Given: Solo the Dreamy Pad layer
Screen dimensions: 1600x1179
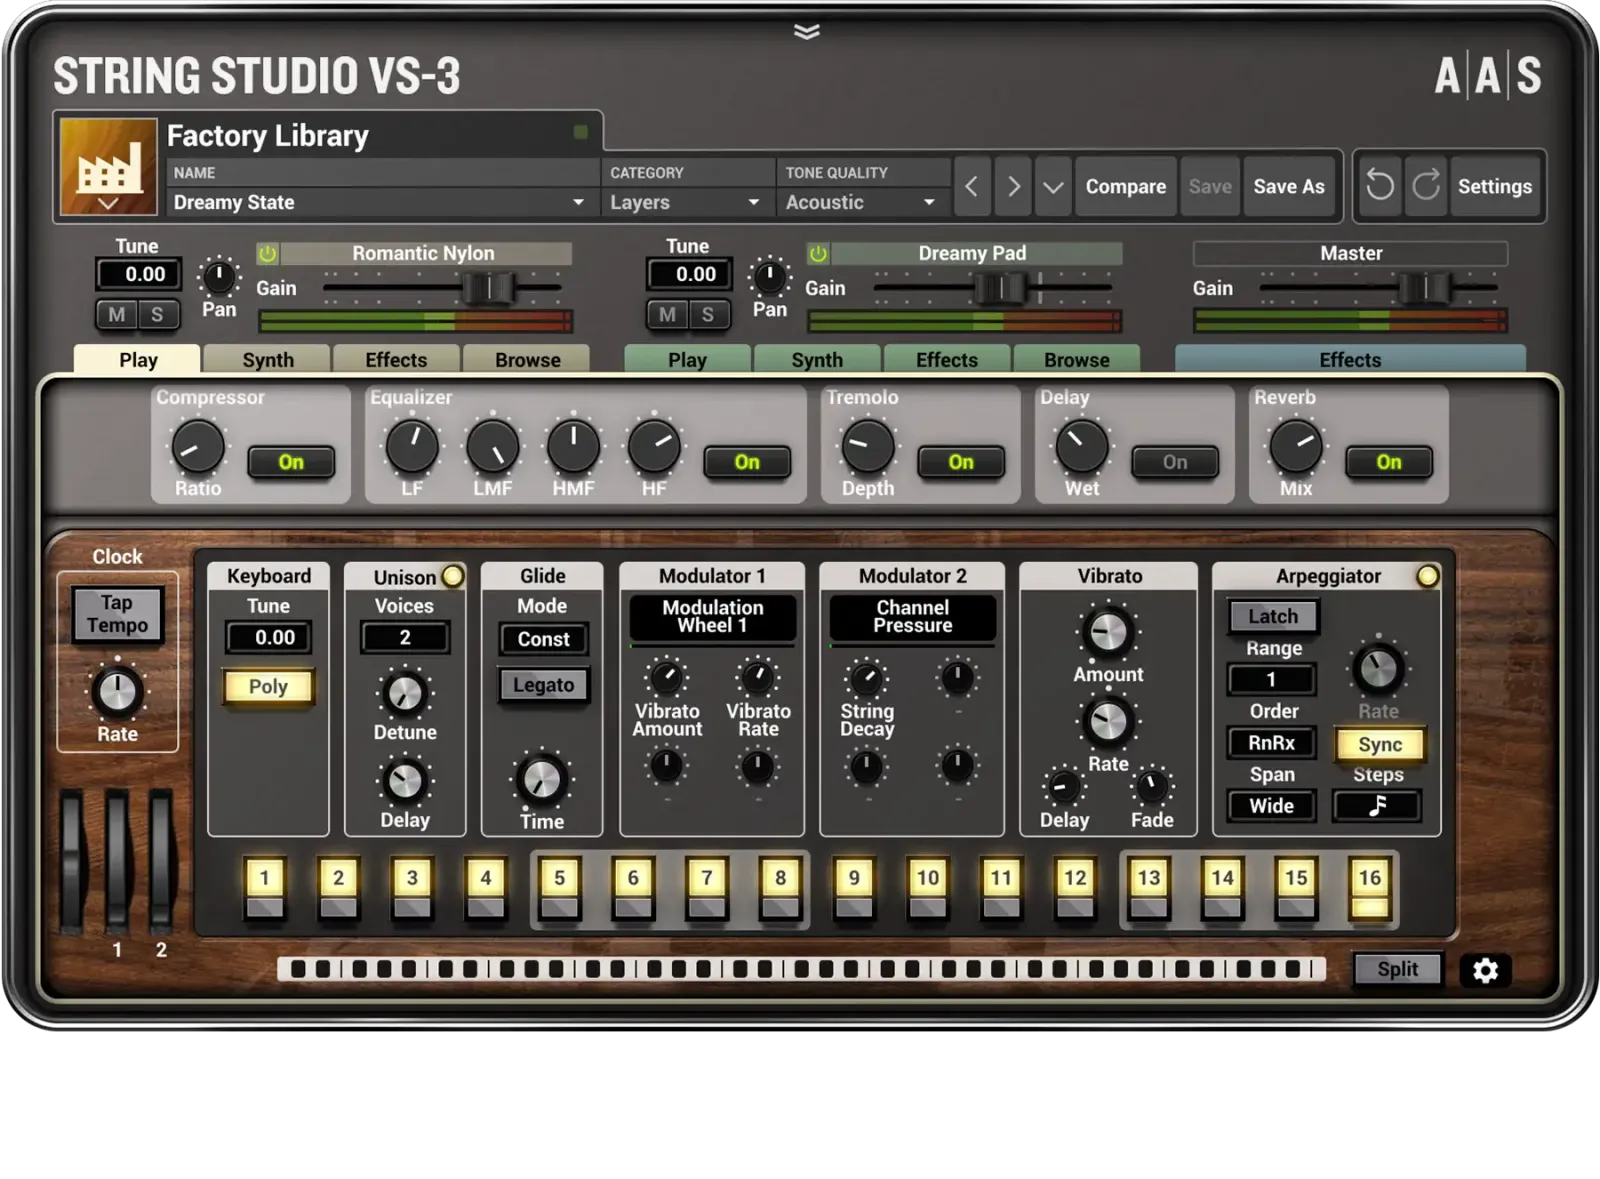Looking at the screenshot, I should (708, 315).
